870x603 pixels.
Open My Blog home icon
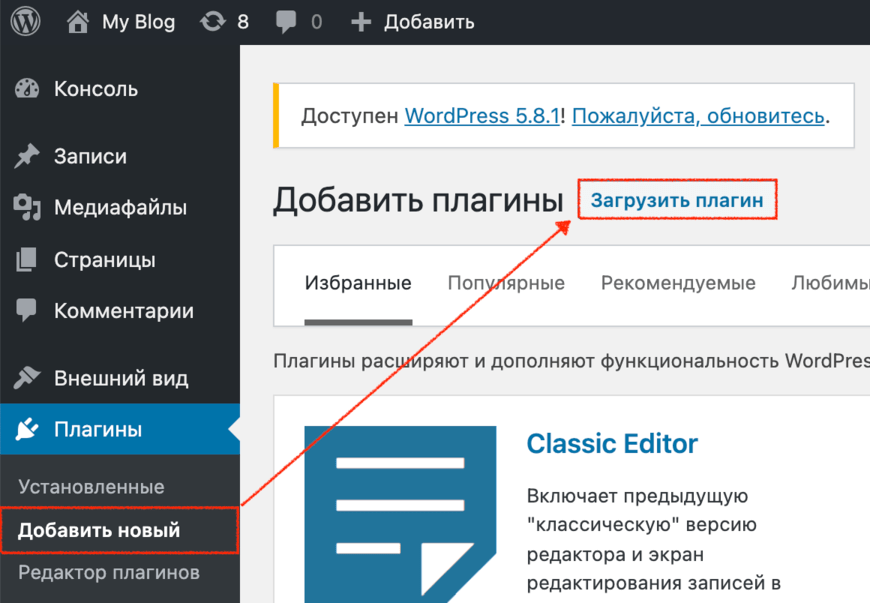pyautogui.click(x=78, y=21)
